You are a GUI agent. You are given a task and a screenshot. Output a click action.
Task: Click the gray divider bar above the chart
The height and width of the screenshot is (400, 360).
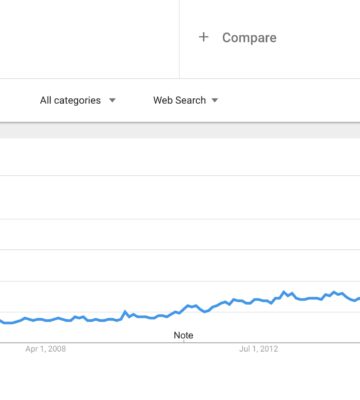(180, 131)
